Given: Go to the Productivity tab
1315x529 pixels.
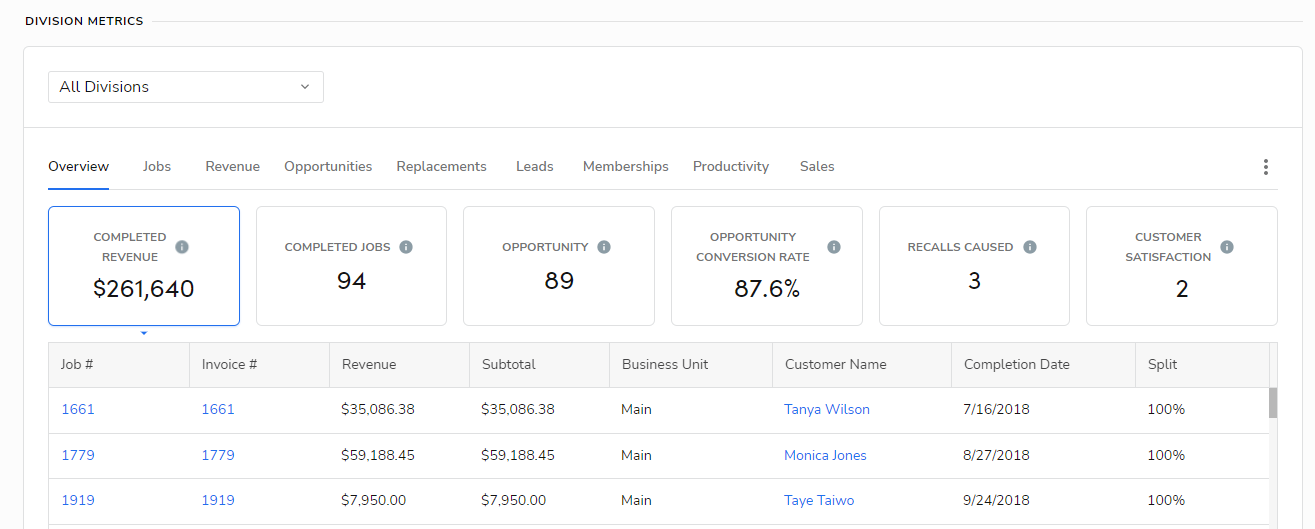Looking at the screenshot, I should point(730,167).
